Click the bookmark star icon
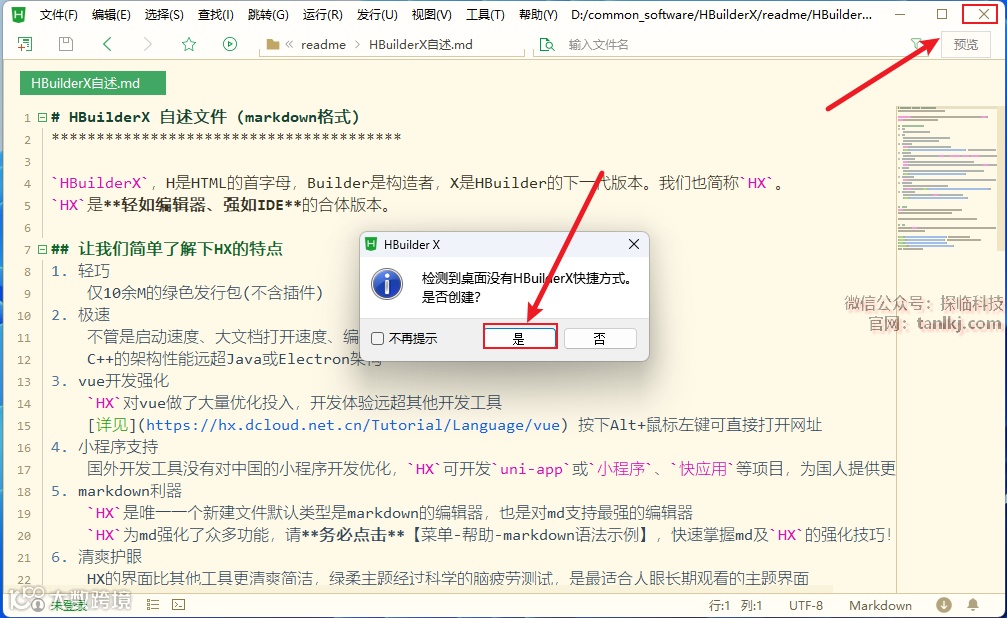Screen dimensions: 1007x618 point(189,44)
